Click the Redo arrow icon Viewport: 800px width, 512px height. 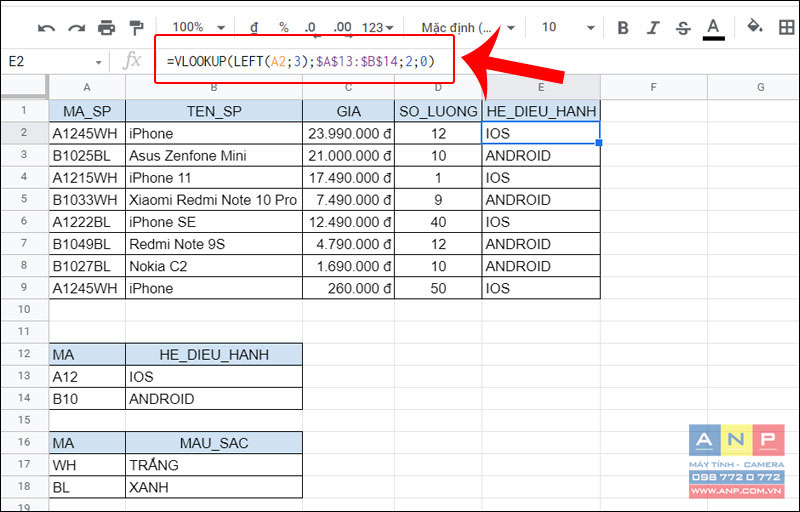point(77,29)
